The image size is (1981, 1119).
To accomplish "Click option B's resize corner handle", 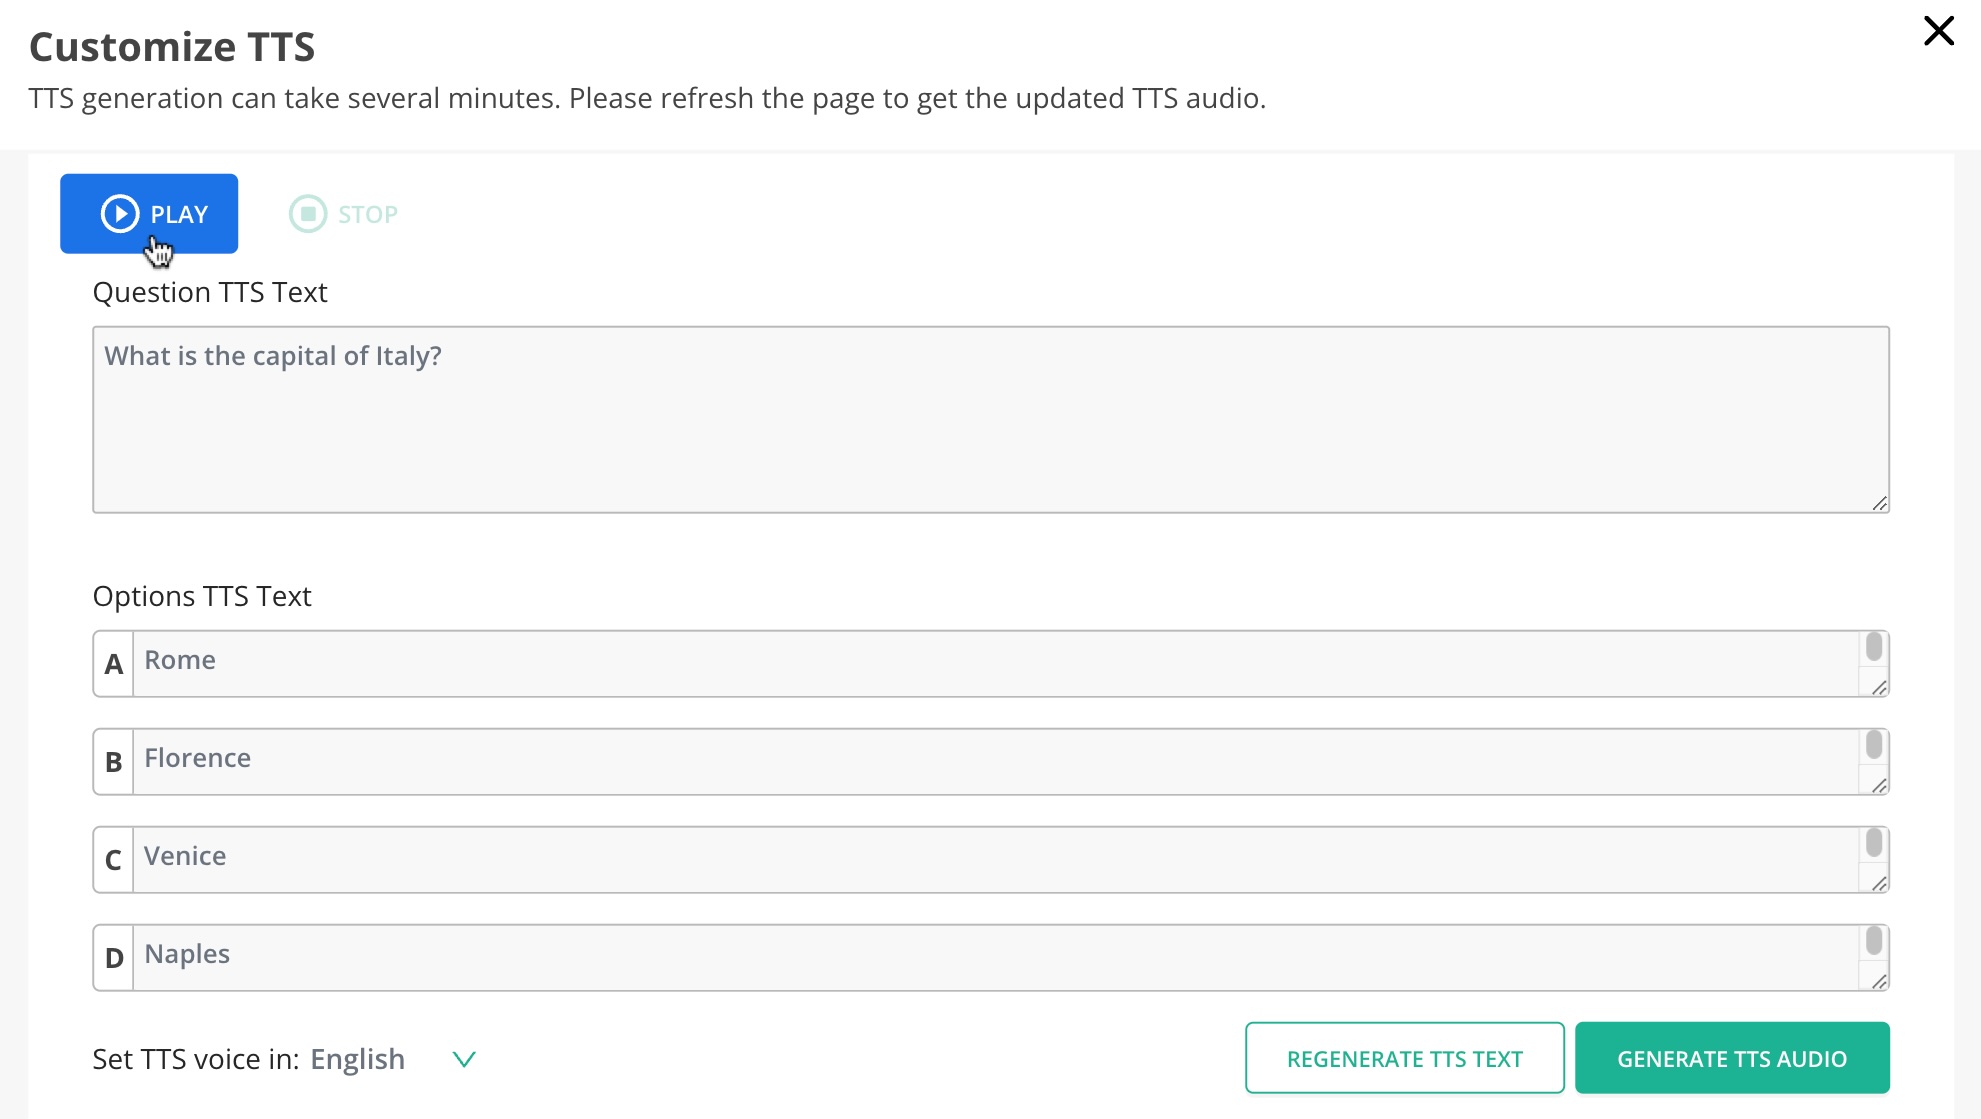I will [1879, 786].
